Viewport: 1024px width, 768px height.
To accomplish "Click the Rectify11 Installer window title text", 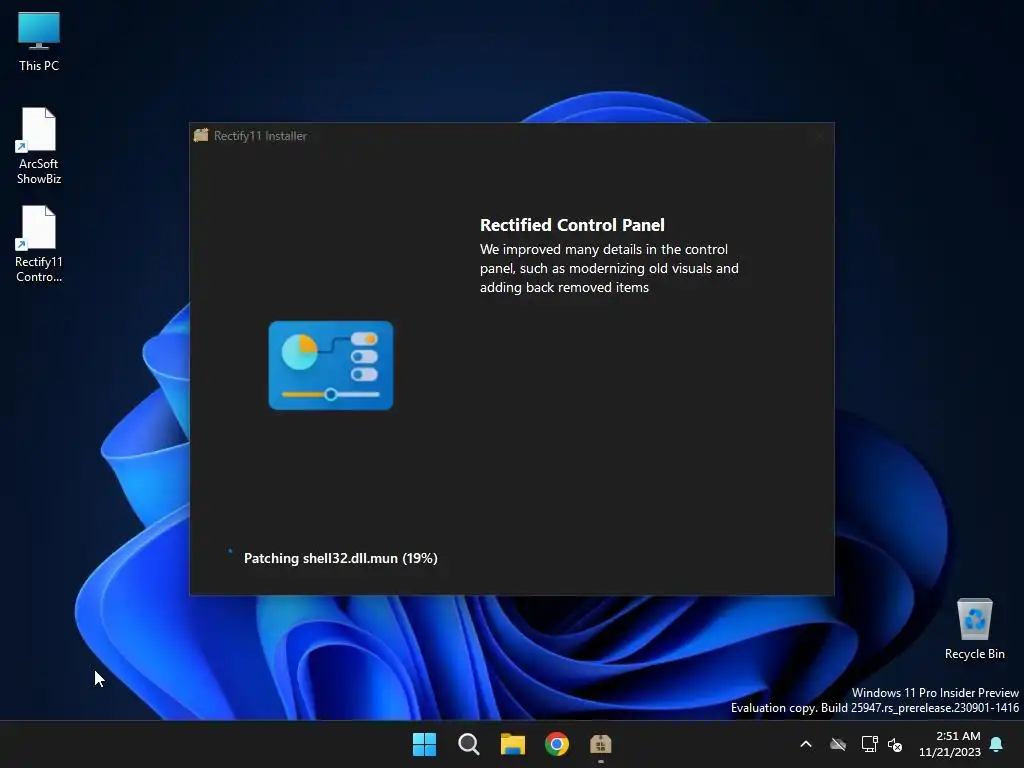I will (261, 136).
